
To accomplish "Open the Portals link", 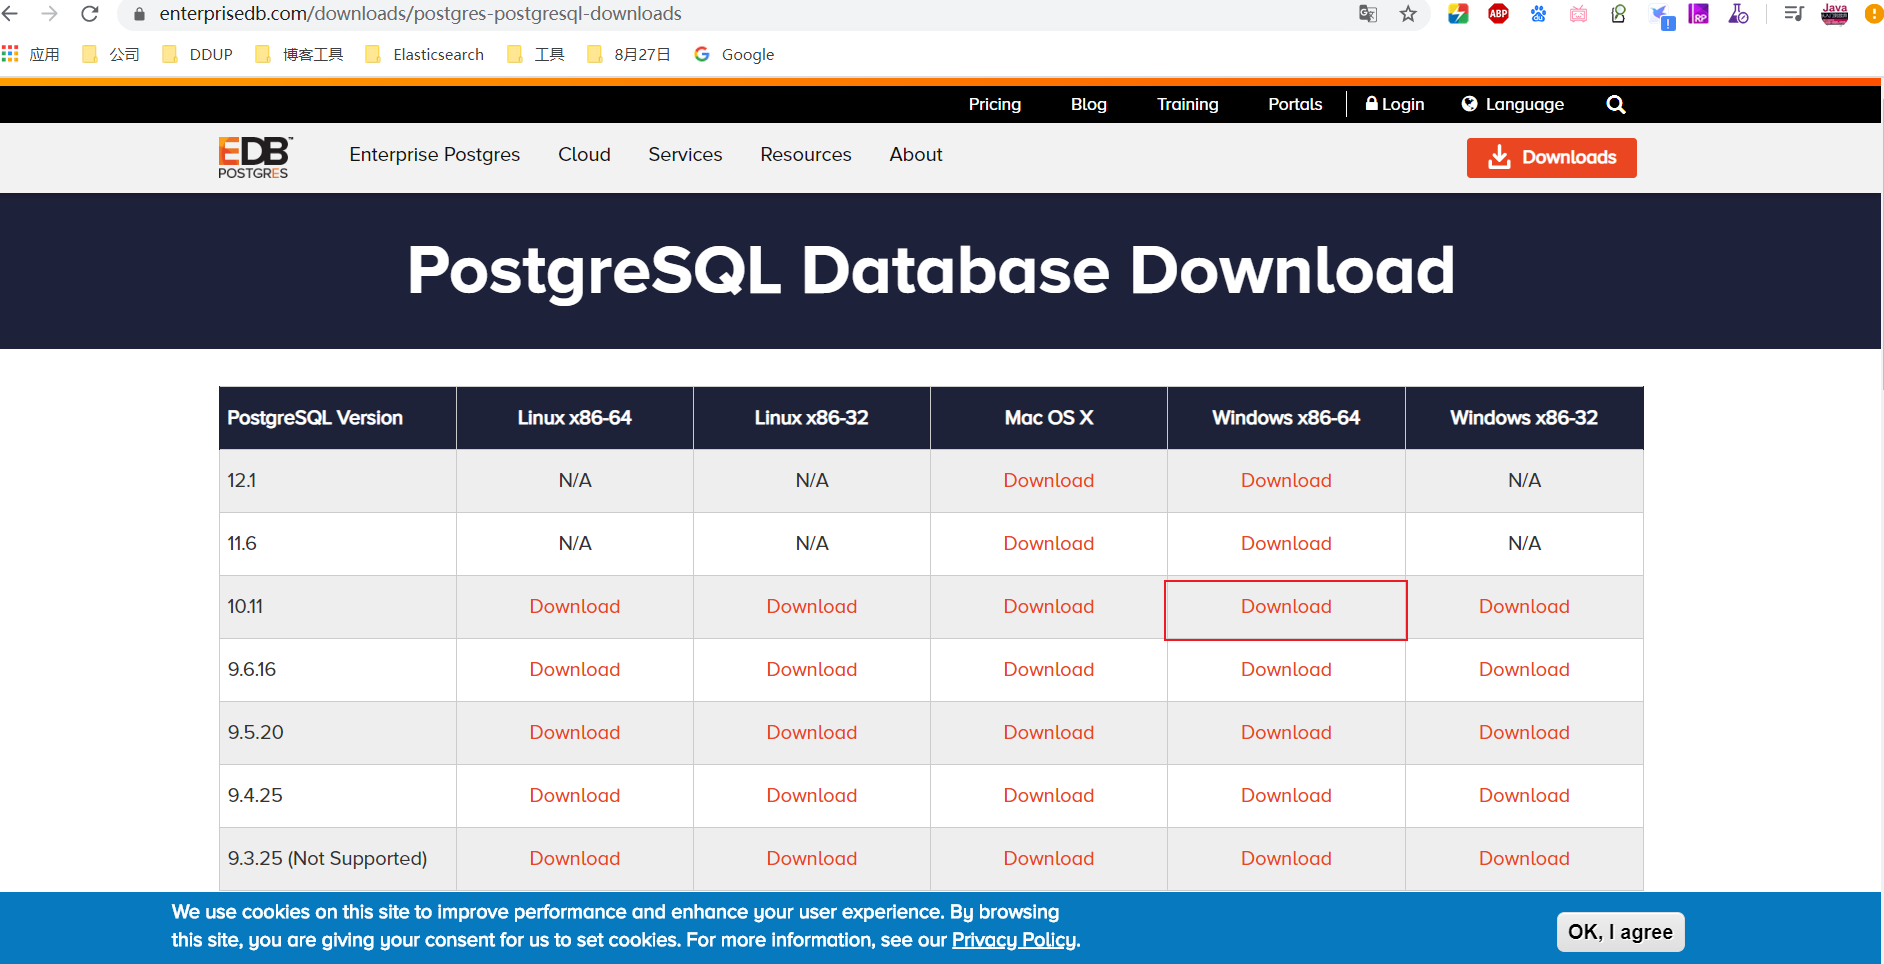I will pos(1295,104).
